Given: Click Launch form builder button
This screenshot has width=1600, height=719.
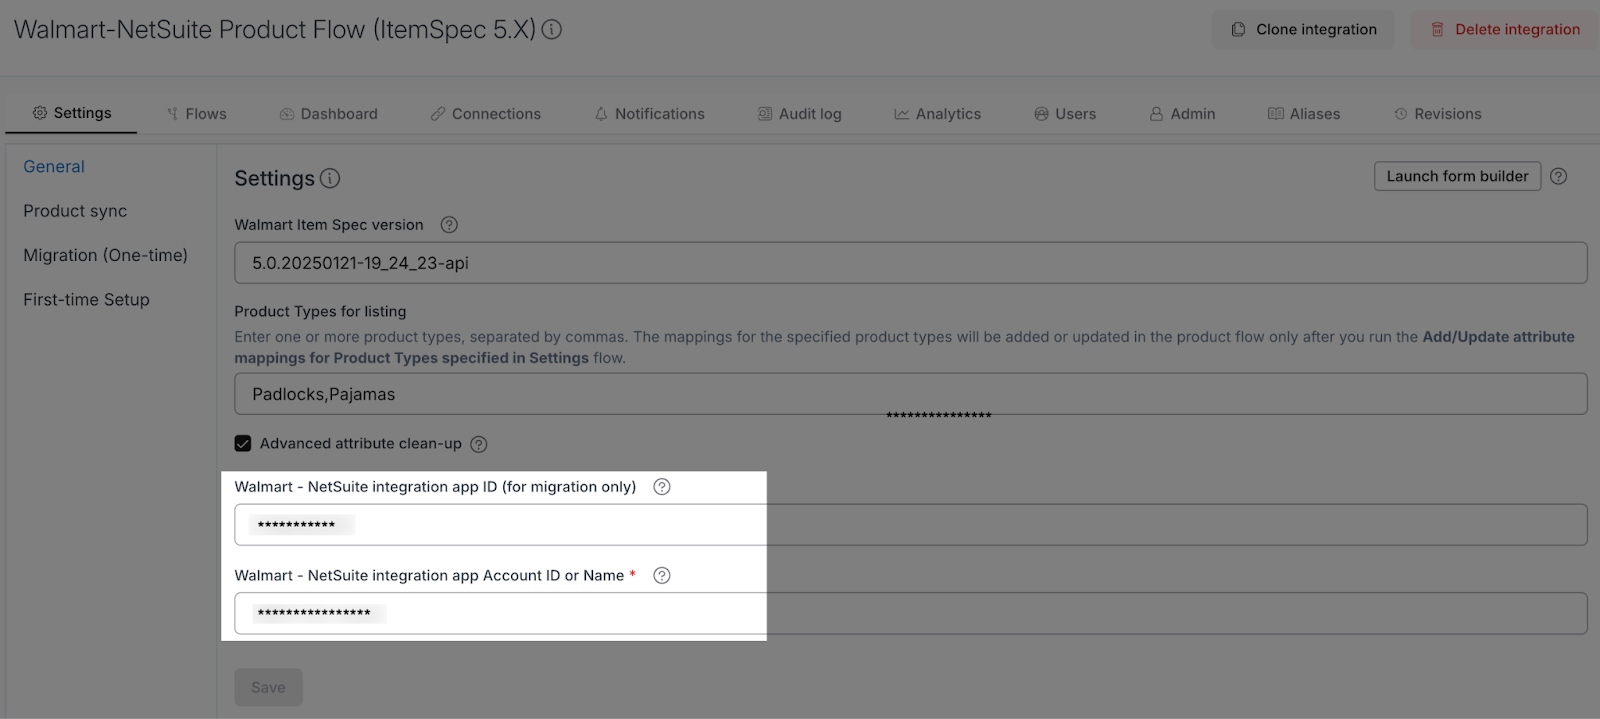Looking at the screenshot, I should point(1457,176).
